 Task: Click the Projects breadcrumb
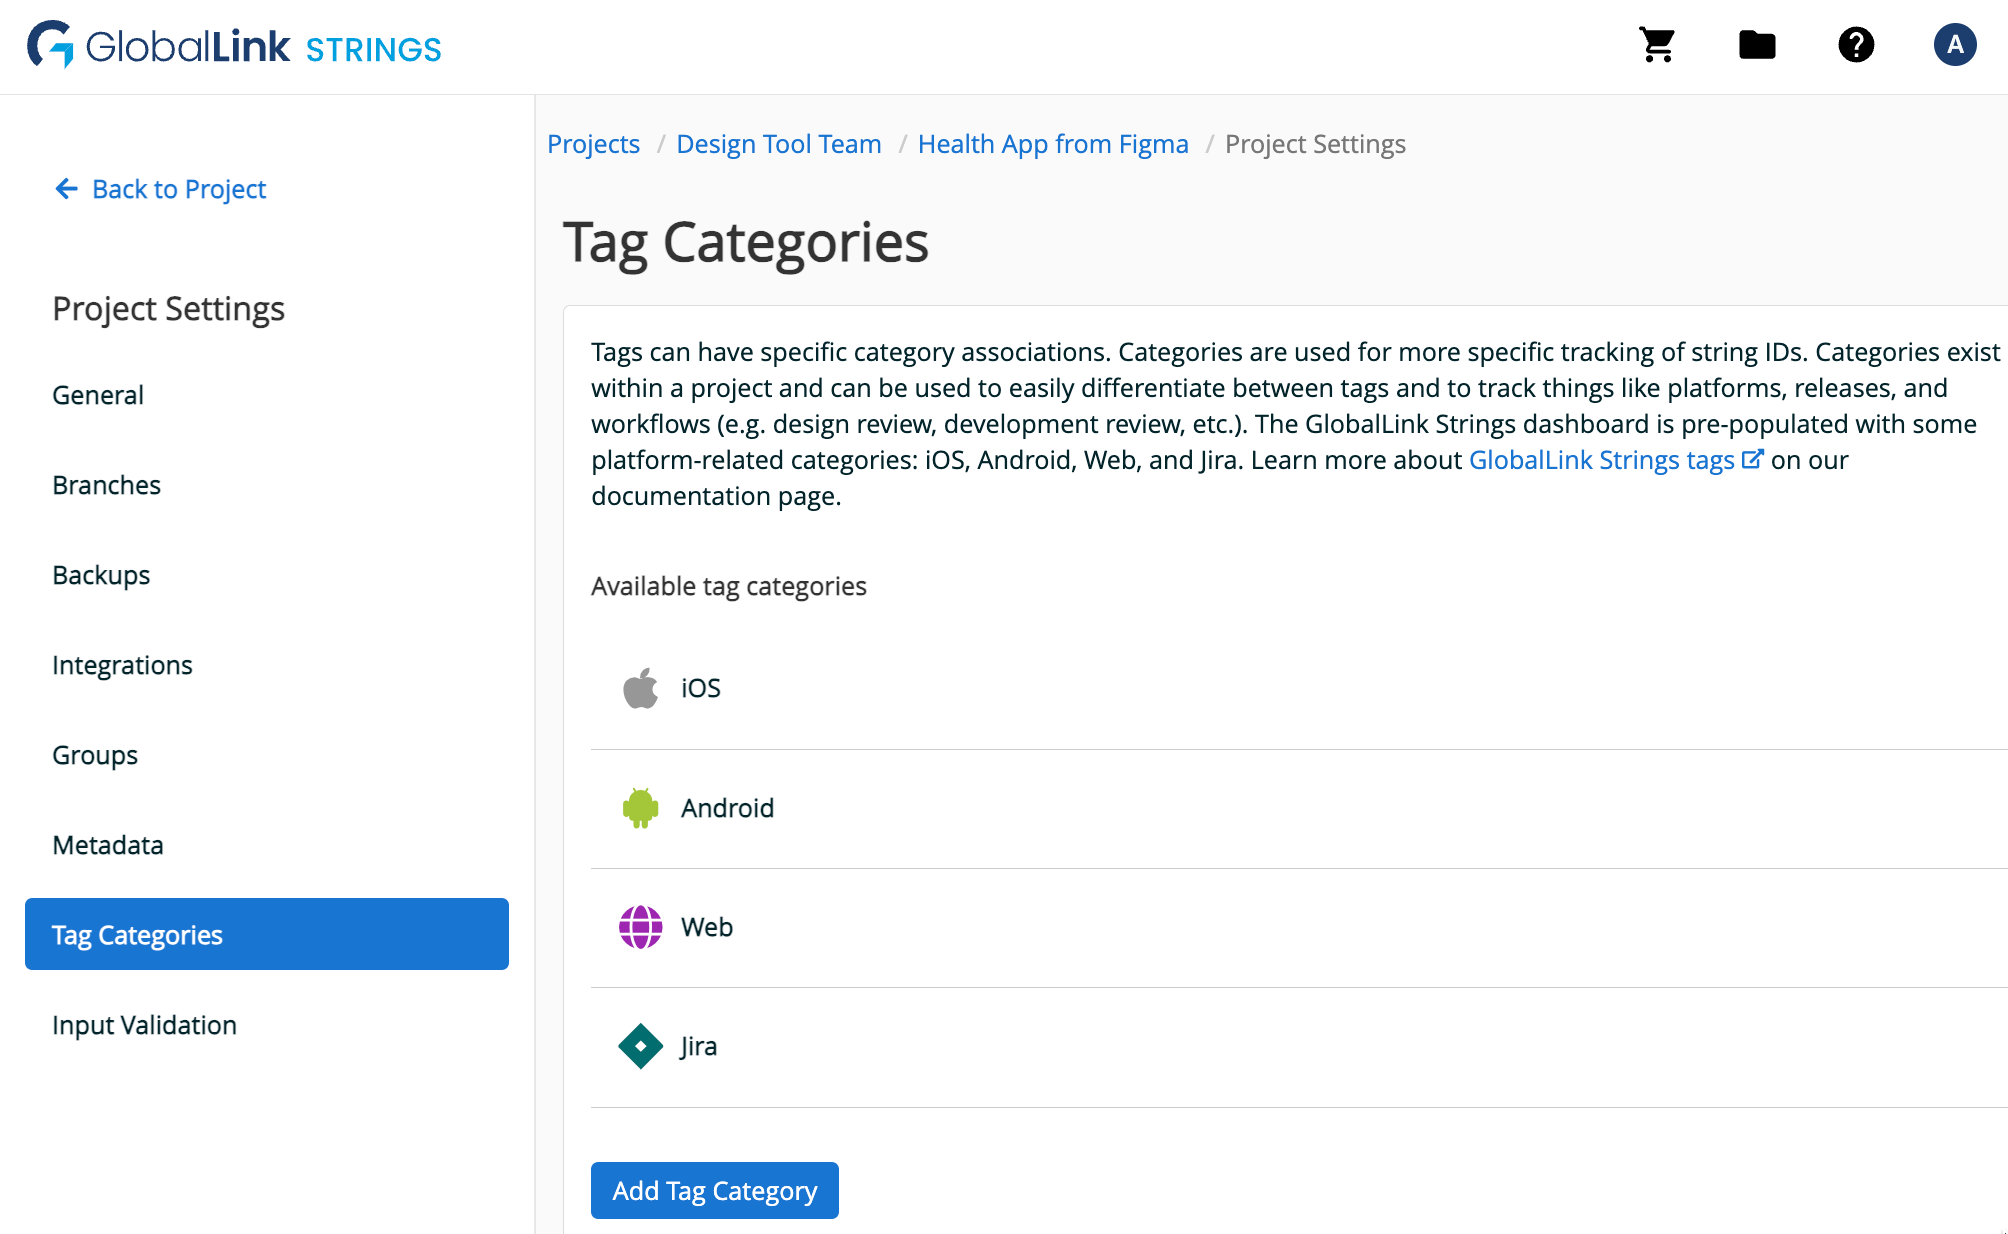pos(593,144)
